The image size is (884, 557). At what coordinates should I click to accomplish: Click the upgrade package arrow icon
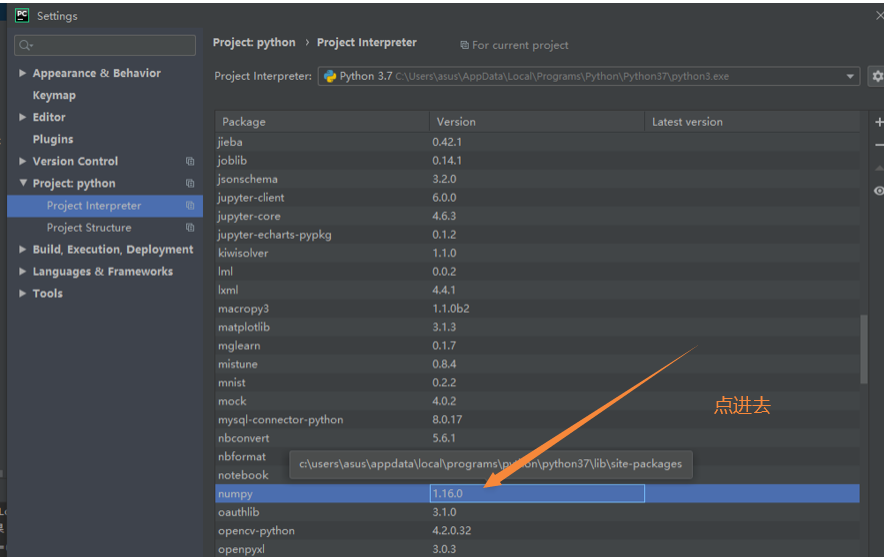pos(879,168)
